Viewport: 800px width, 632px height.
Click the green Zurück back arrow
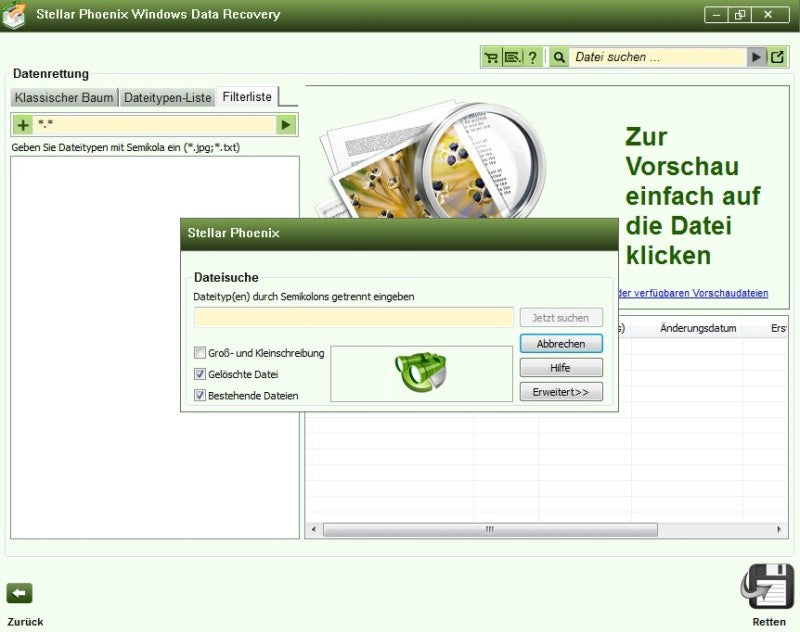(x=19, y=593)
